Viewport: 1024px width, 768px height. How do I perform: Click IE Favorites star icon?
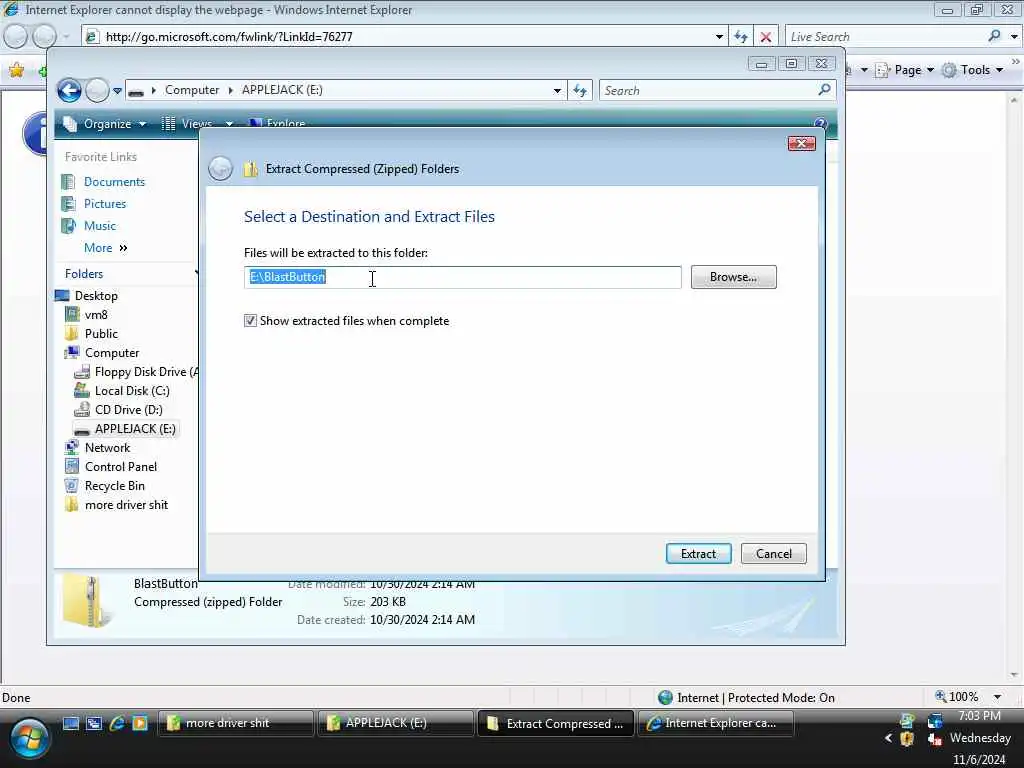coord(16,70)
